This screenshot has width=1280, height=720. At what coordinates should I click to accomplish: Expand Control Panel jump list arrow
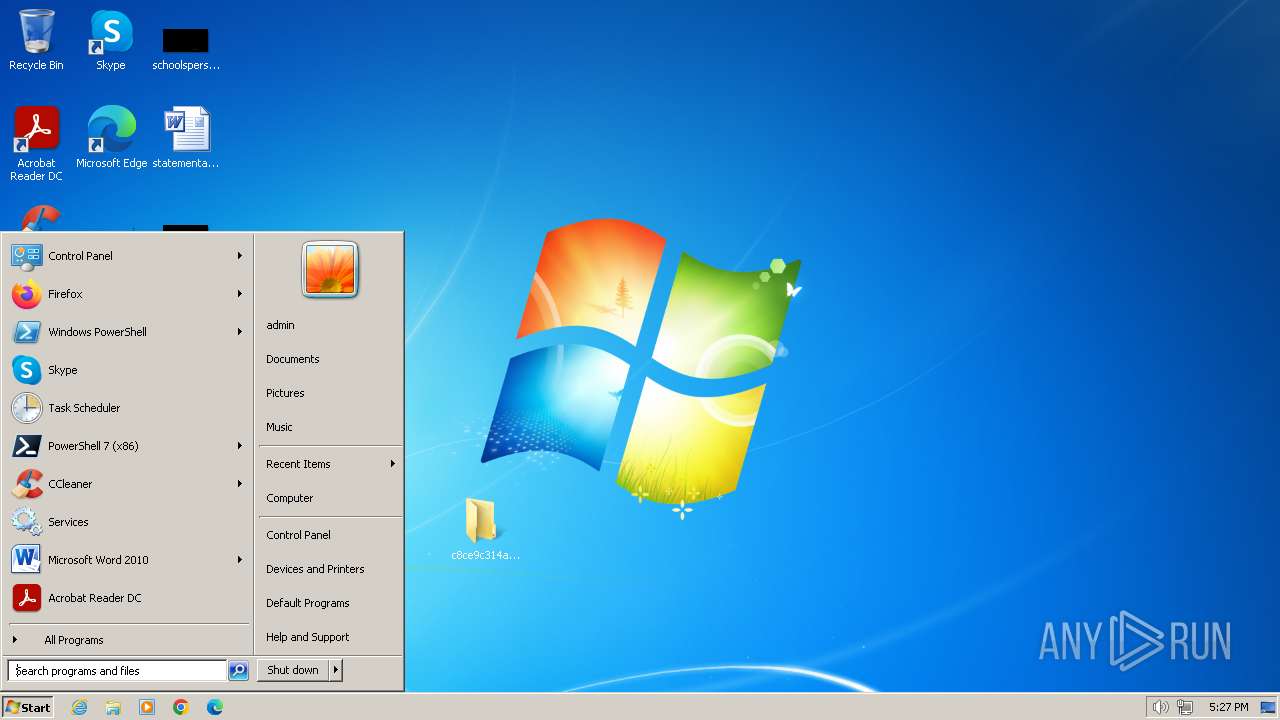240,256
